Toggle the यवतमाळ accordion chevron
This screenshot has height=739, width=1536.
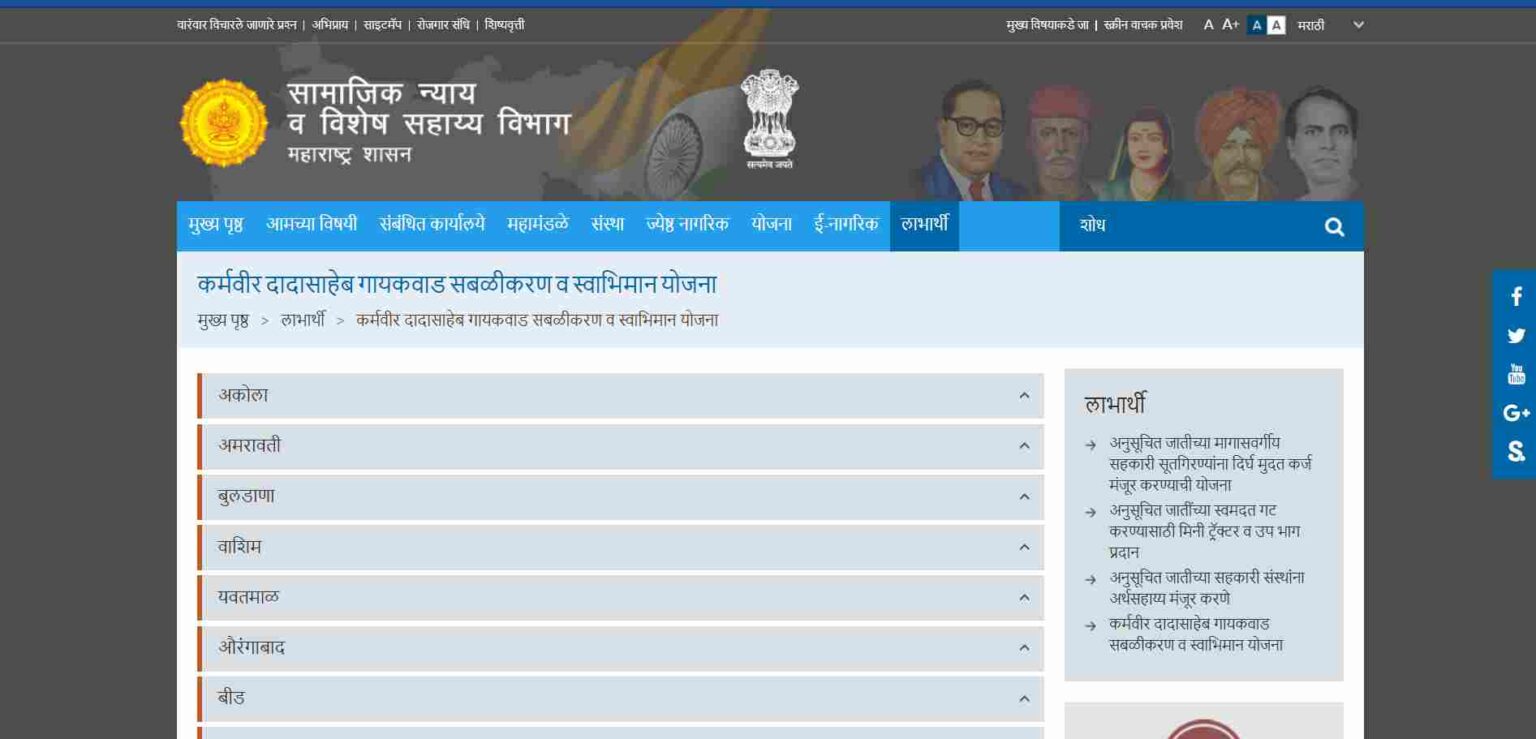[x=1024, y=597]
